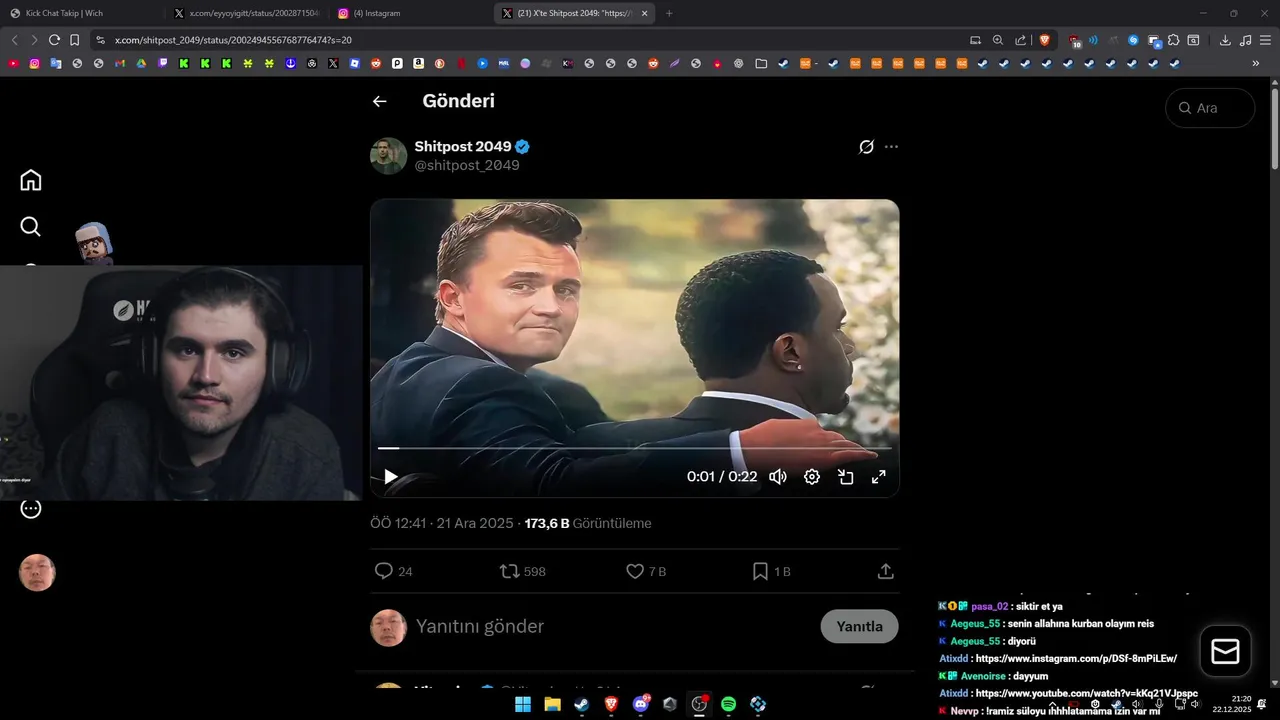Image resolution: width=1280 pixels, height=720 pixels.
Task: Go back with the Gönderi arrow
Action: coord(379,101)
